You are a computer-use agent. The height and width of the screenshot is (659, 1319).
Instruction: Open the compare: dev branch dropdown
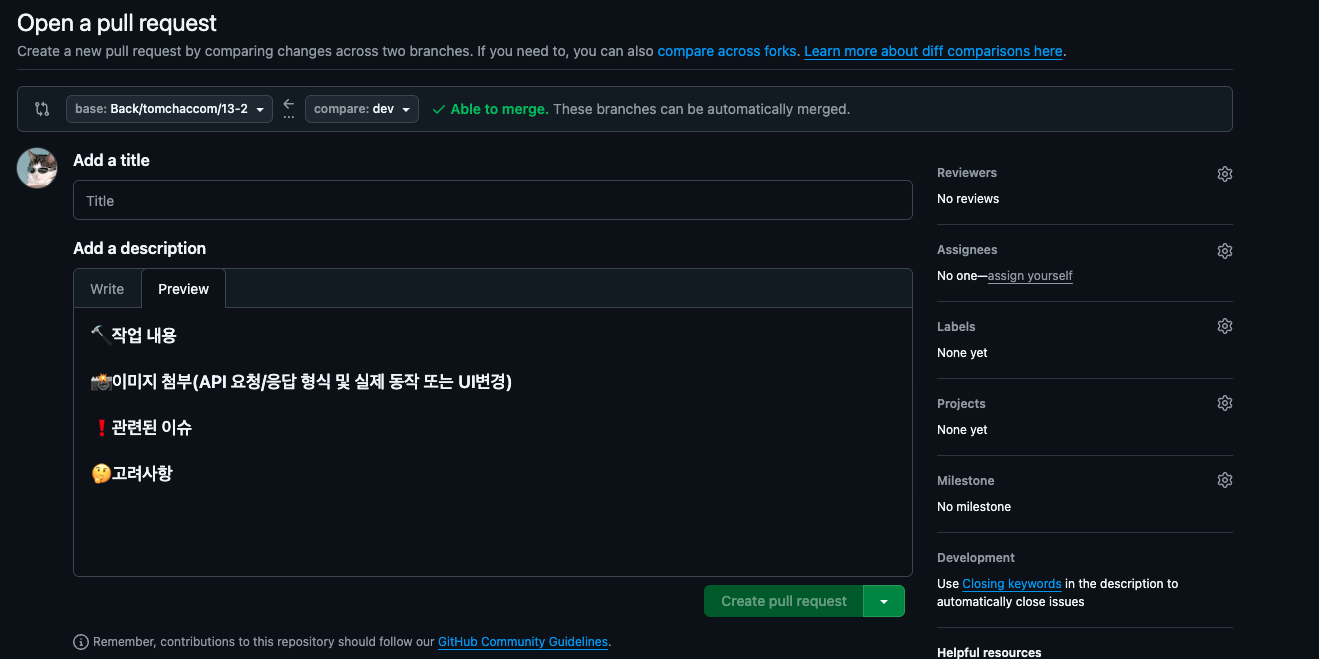click(x=361, y=109)
